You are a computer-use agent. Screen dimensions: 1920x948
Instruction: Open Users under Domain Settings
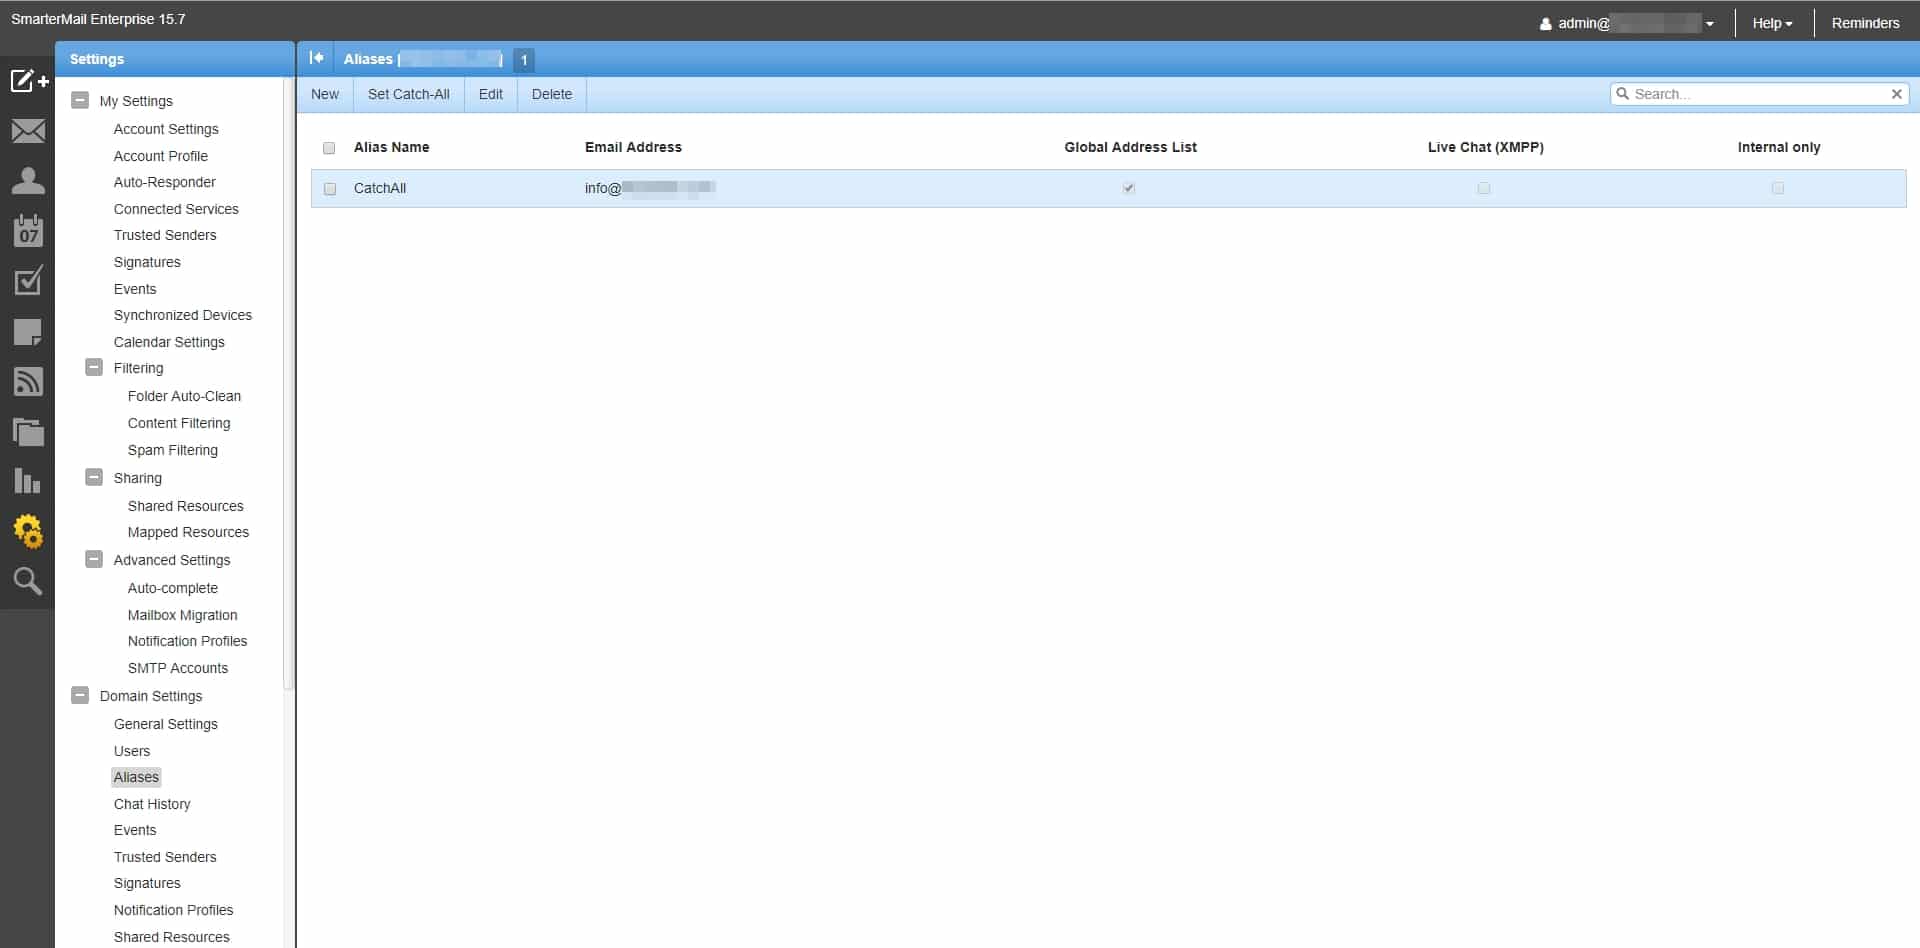pyautogui.click(x=132, y=751)
